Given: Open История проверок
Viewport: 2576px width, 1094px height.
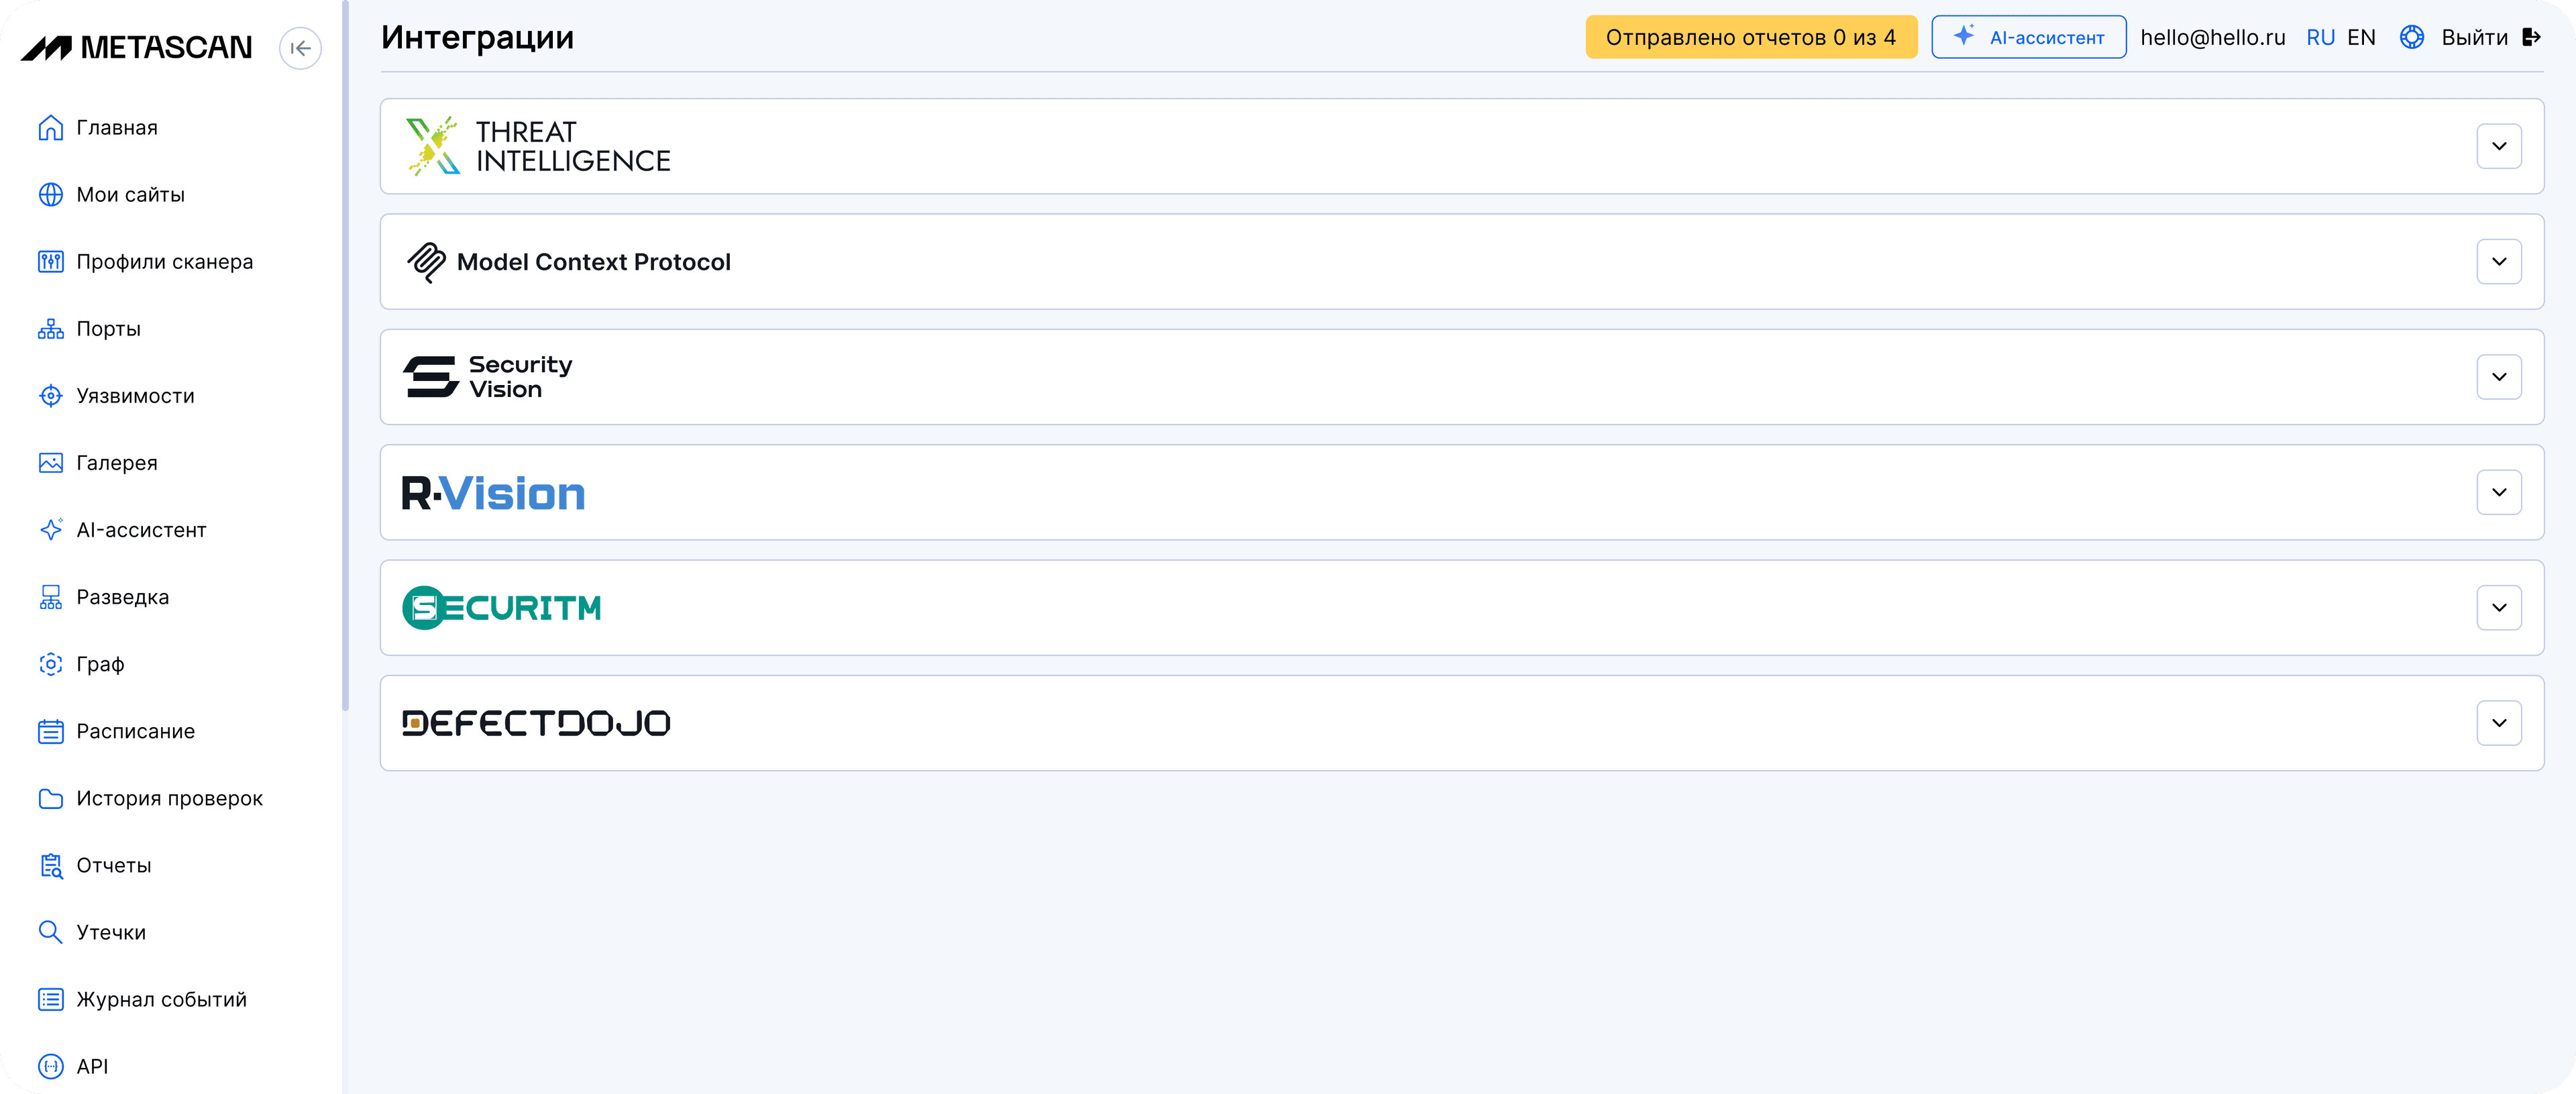Looking at the screenshot, I should pos(170,798).
